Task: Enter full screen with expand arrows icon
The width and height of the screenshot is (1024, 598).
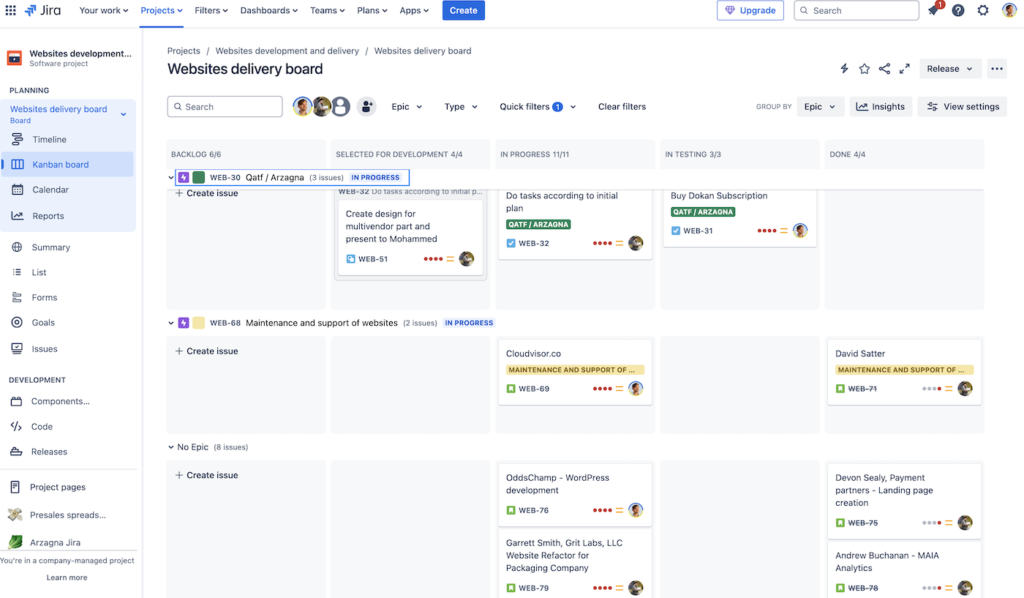Action: [x=904, y=69]
